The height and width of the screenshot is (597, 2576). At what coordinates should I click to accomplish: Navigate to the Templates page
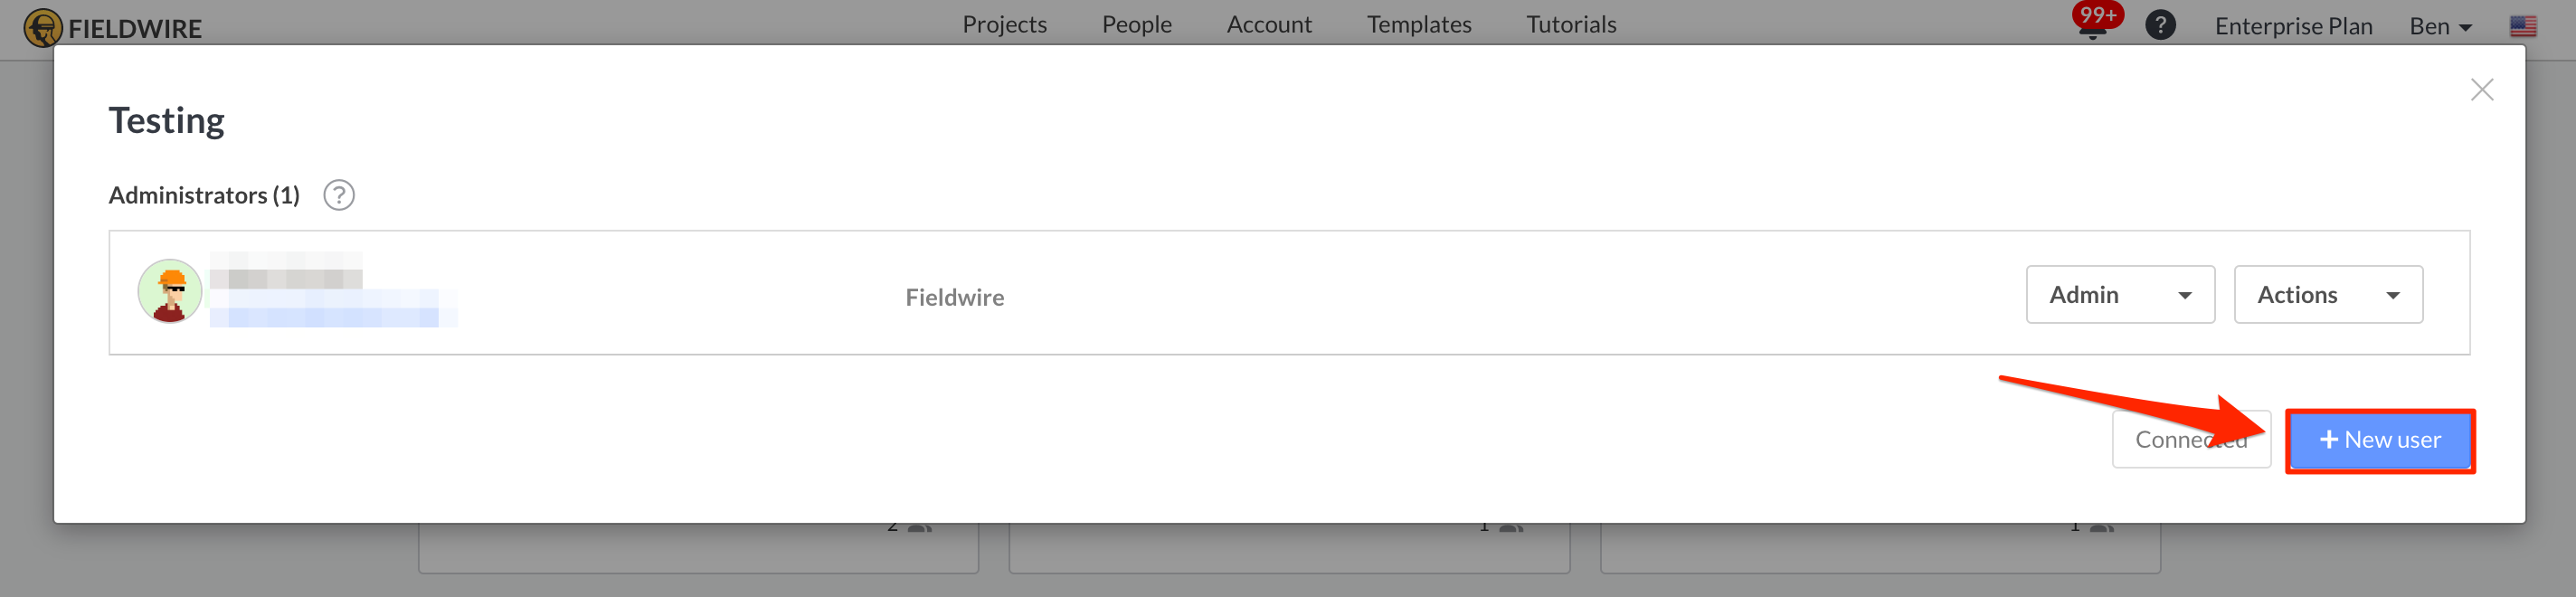click(1418, 24)
